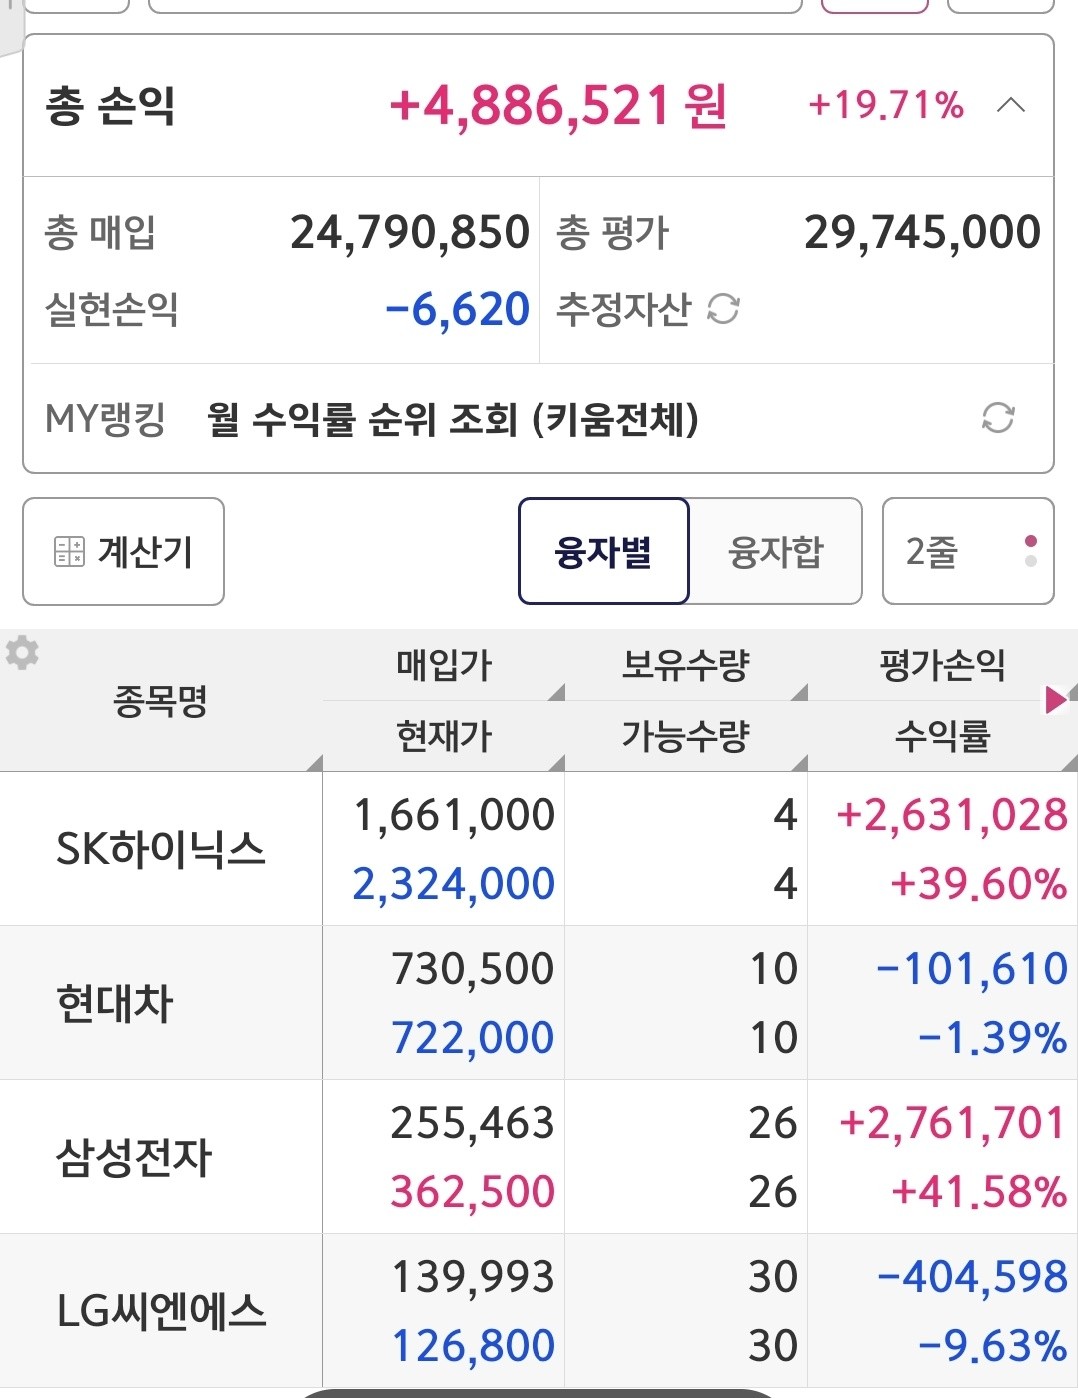The image size is (1078, 1398).
Task: Switch the 2줄 row display mode
Action: (x=968, y=551)
